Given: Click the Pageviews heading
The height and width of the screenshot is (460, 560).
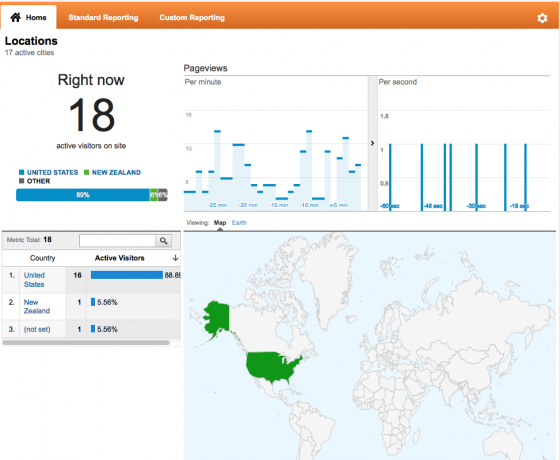Looking at the screenshot, I should pyautogui.click(x=205, y=68).
